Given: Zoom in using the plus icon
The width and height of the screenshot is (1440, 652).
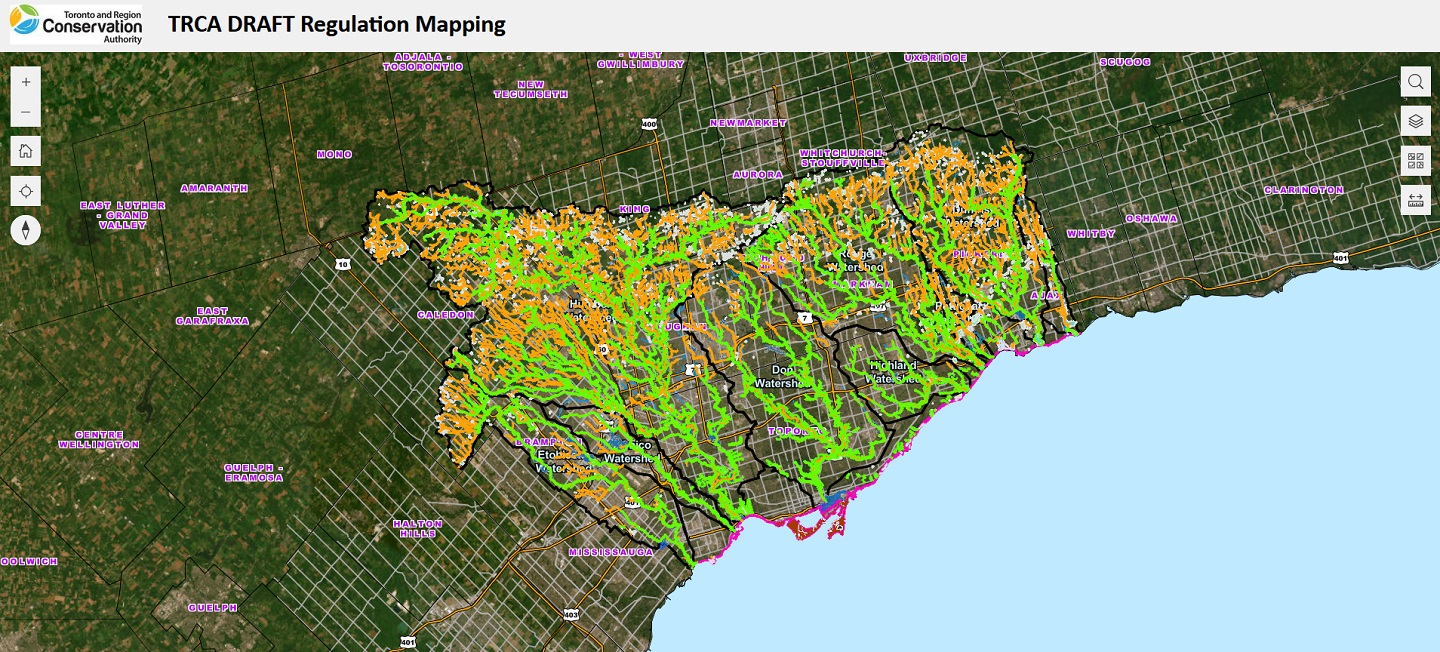Looking at the screenshot, I should pos(24,81).
